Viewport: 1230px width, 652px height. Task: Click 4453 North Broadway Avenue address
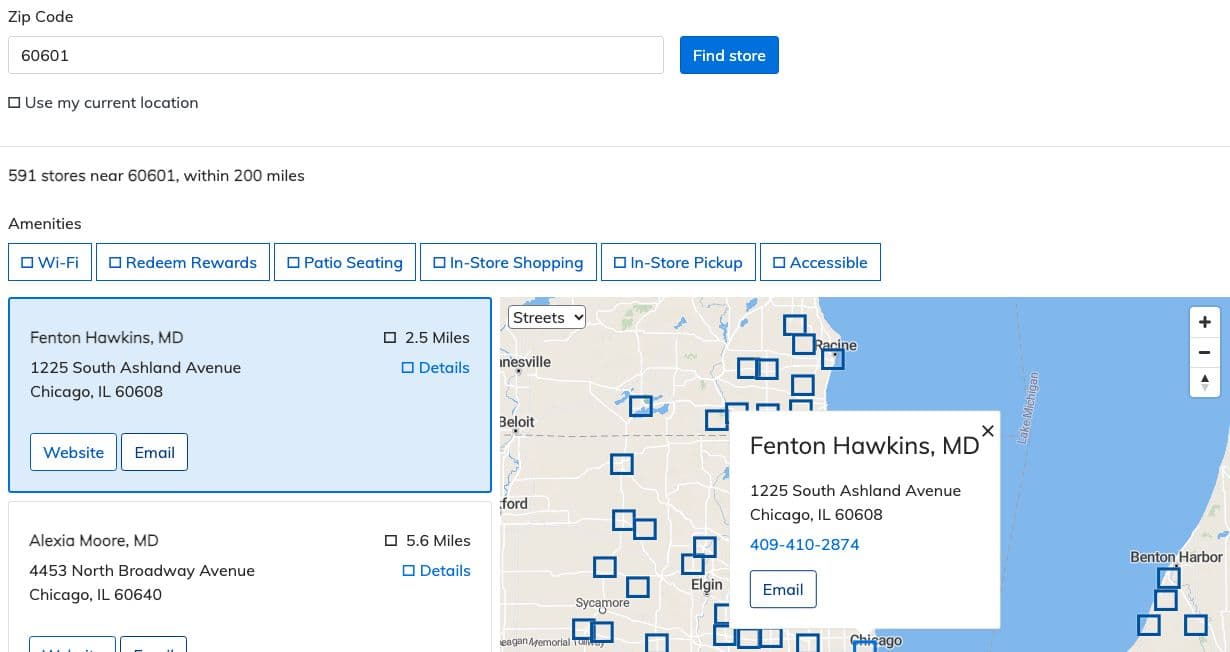point(142,570)
